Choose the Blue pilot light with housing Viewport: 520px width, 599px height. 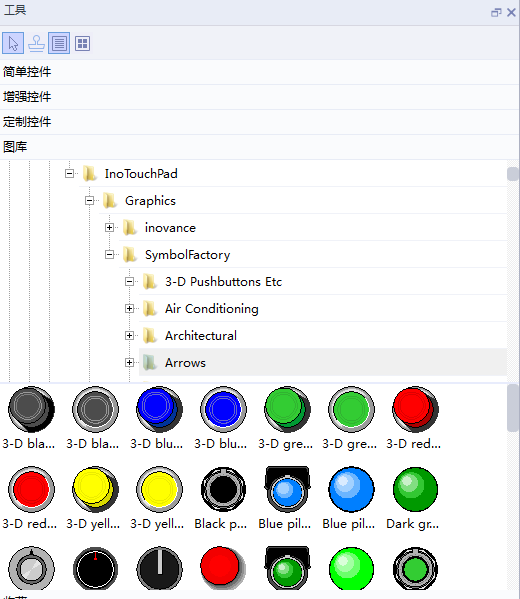287,489
